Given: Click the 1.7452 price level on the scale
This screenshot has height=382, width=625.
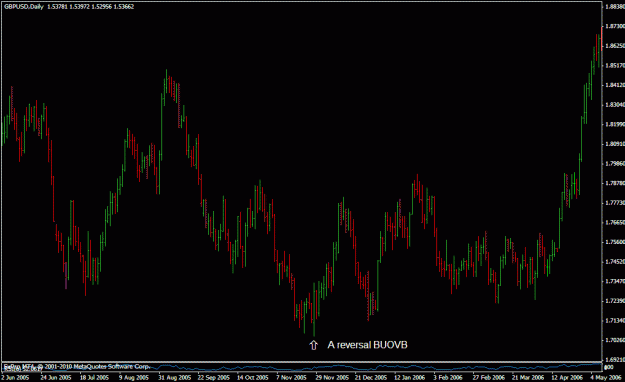Looking at the screenshot, I should 615,262.
